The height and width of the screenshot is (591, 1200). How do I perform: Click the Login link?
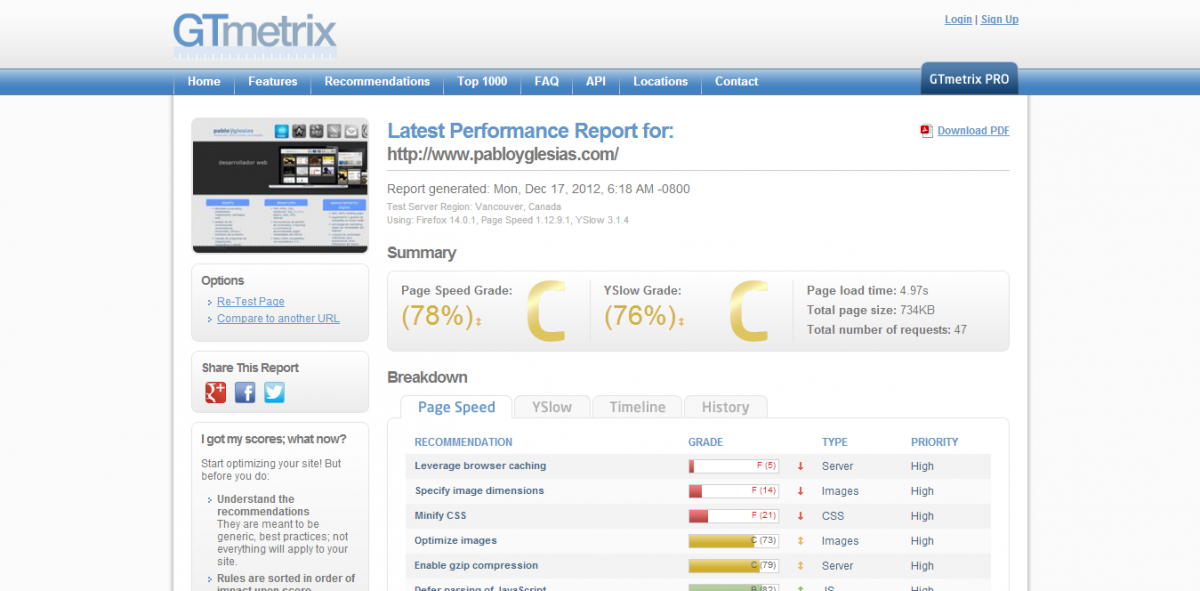point(958,19)
